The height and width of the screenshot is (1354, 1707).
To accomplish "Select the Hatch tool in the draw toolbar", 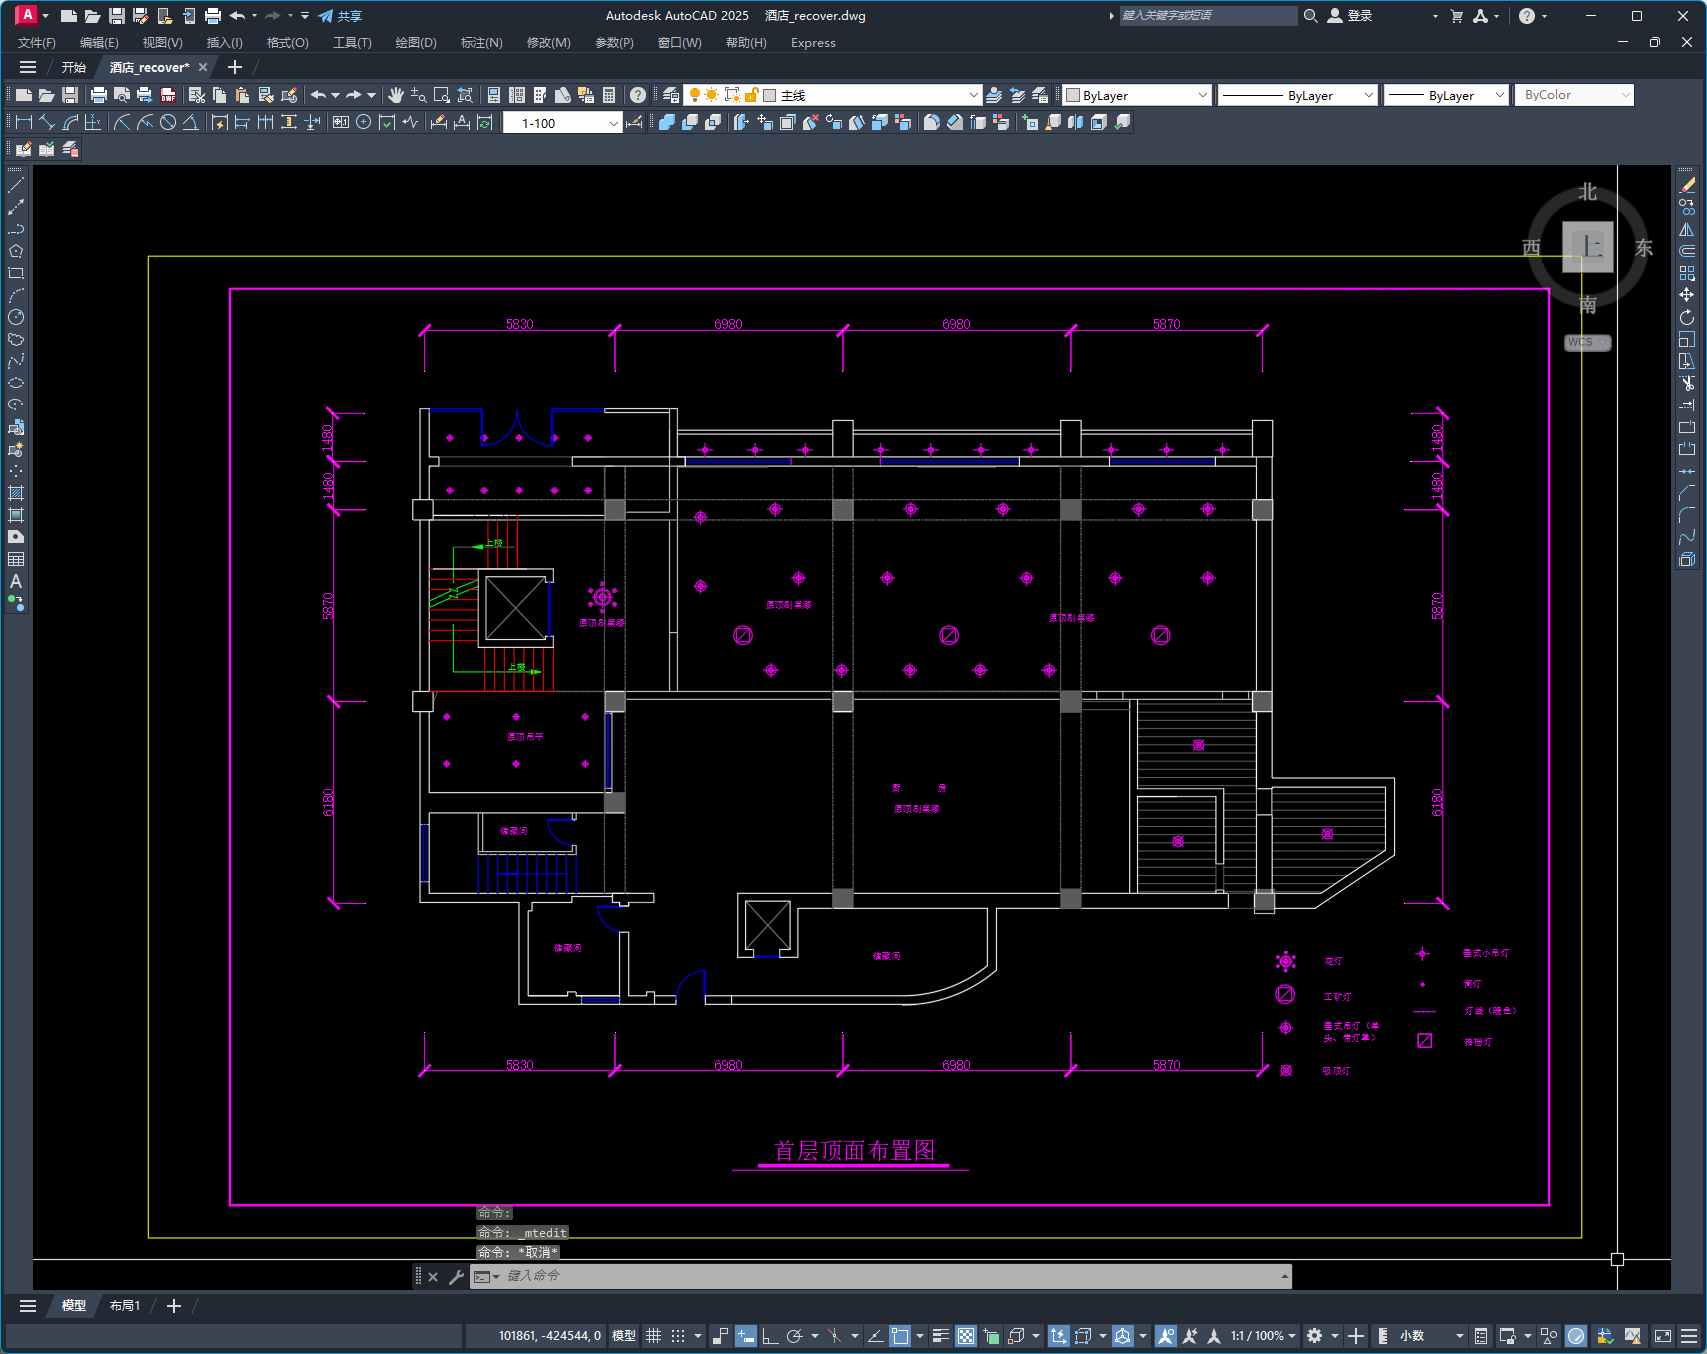I will tap(16, 493).
